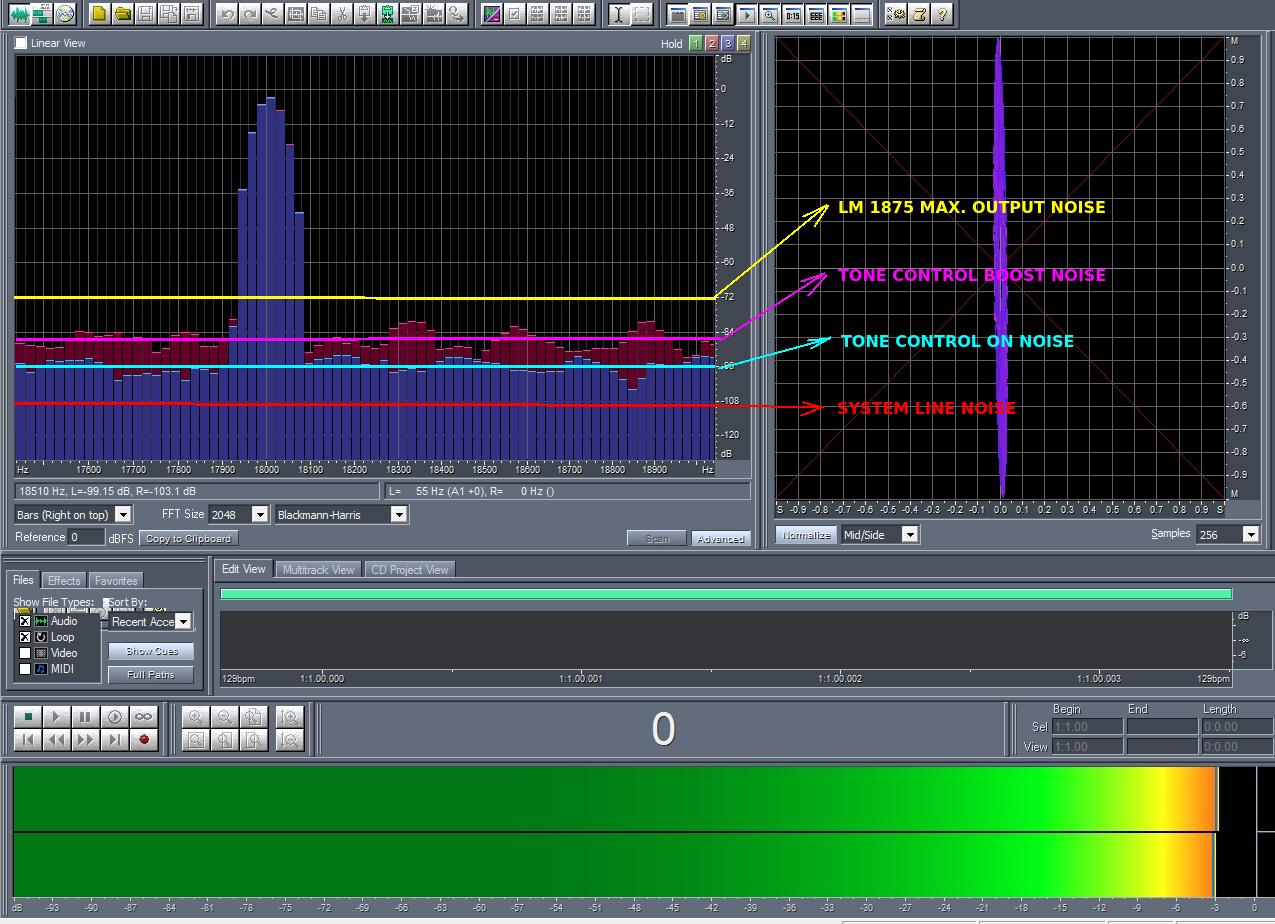This screenshot has height=924, width=1275.
Task: Click the Rewind transport button
Action: coord(57,739)
